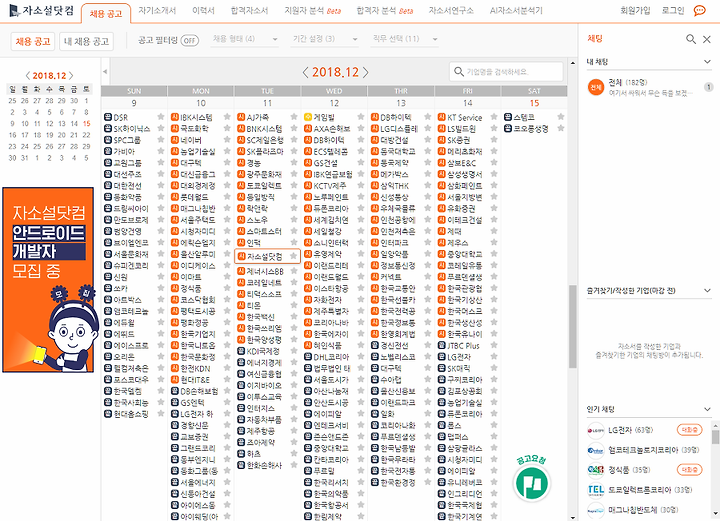Click the magnifier icon in company search box

(458, 72)
